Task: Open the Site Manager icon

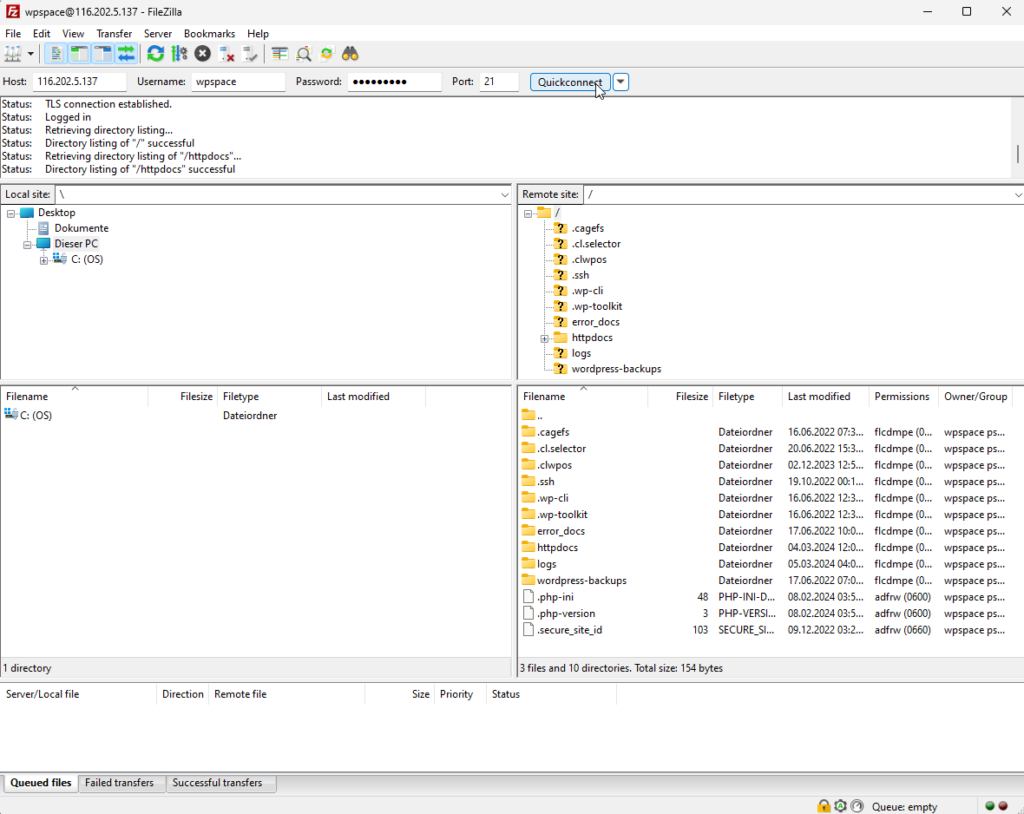Action: coord(13,54)
